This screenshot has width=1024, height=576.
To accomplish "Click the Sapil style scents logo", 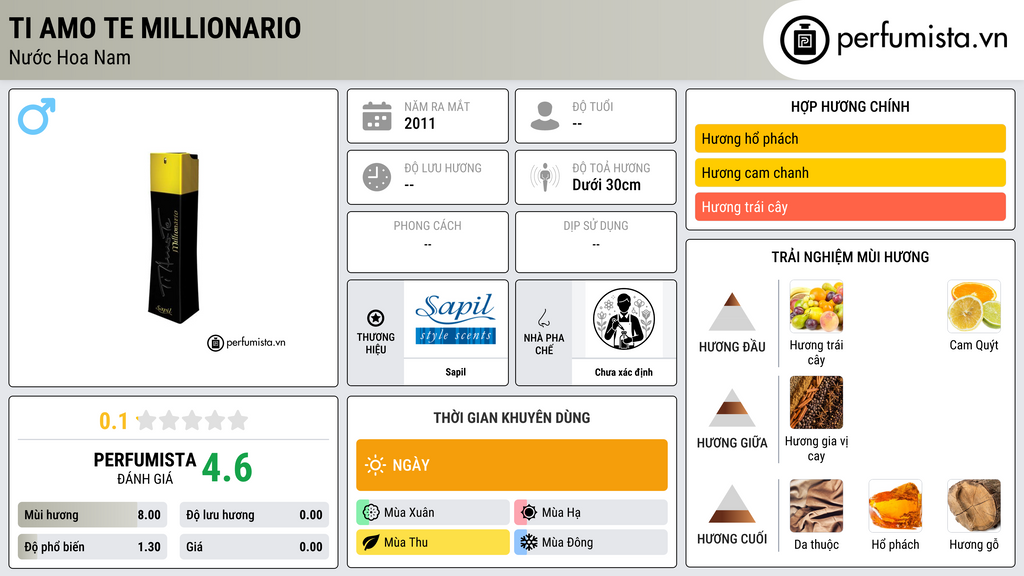I will 456,319.
